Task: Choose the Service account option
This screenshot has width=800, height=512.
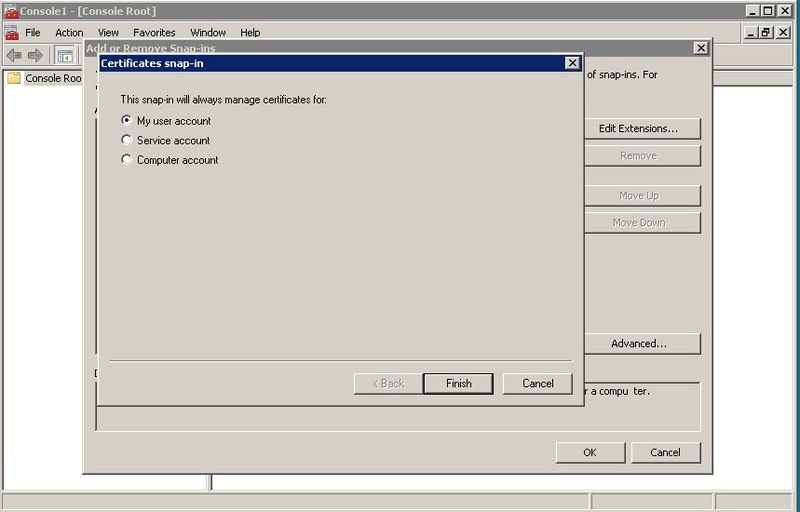Action: (x=127, y=141)
